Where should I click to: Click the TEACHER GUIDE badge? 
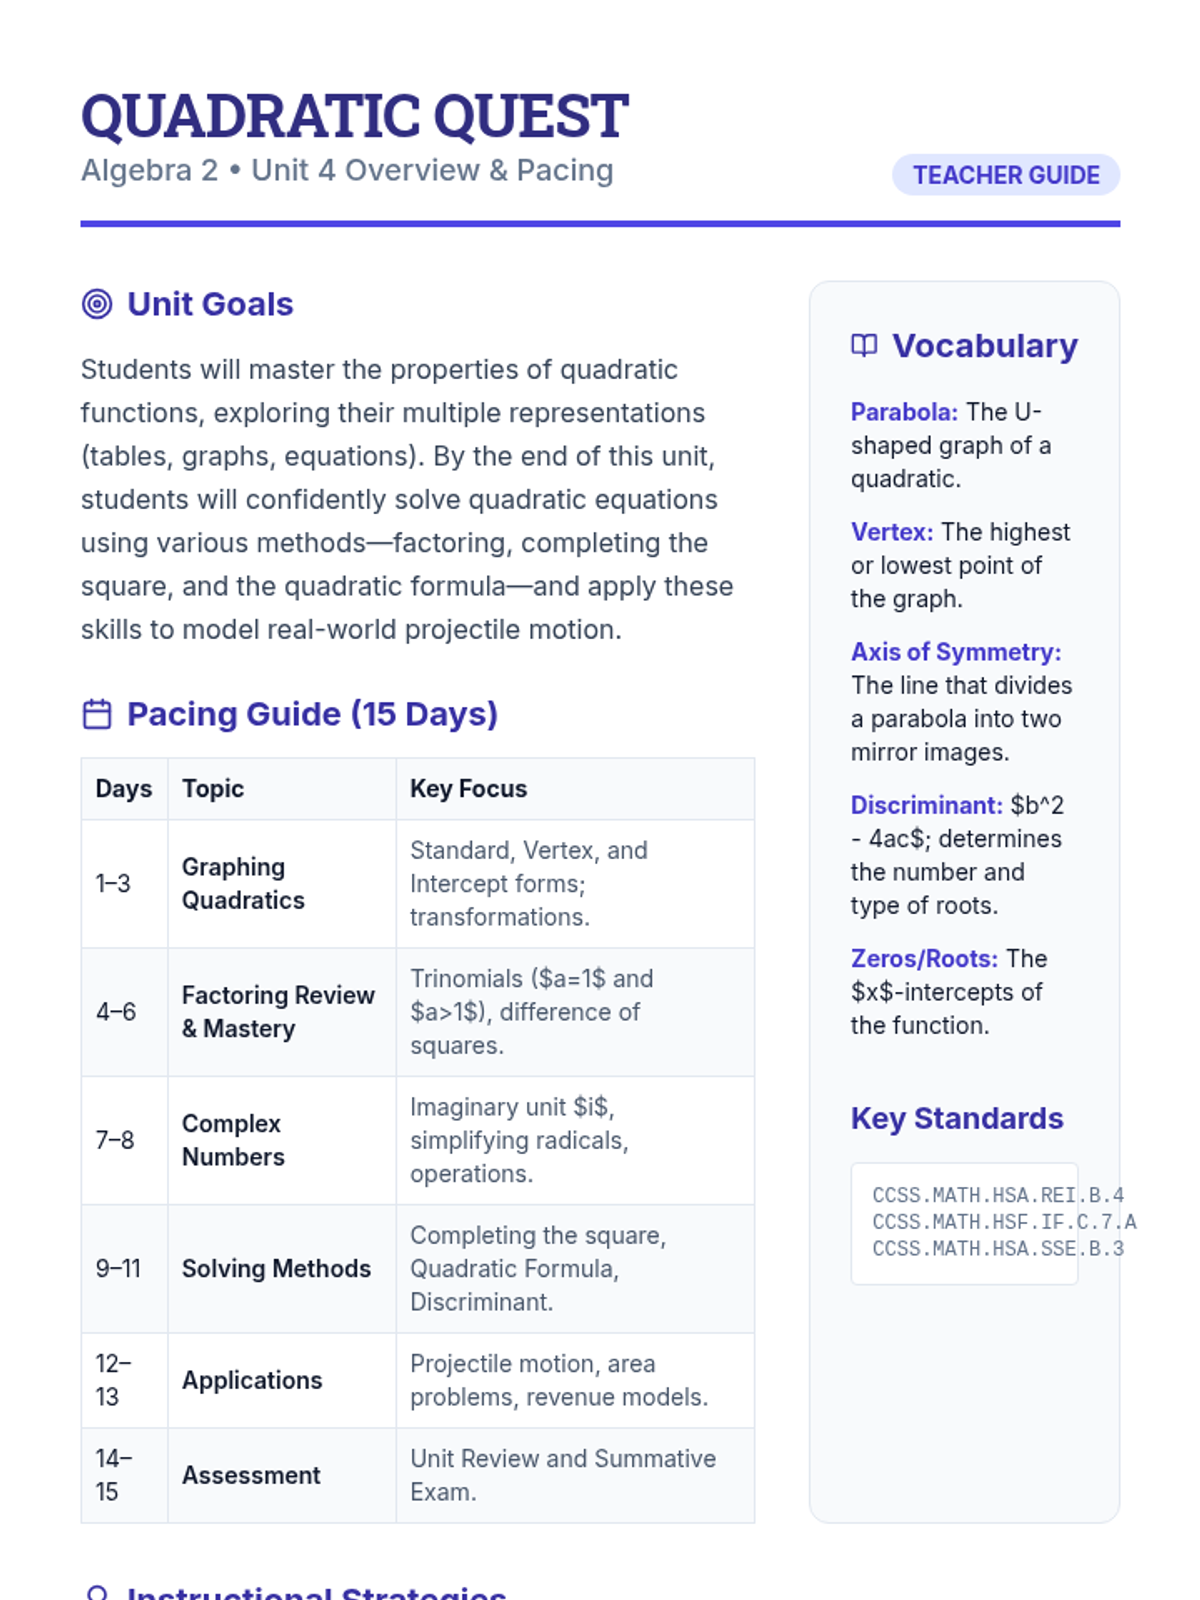(x=1005, y=175)
